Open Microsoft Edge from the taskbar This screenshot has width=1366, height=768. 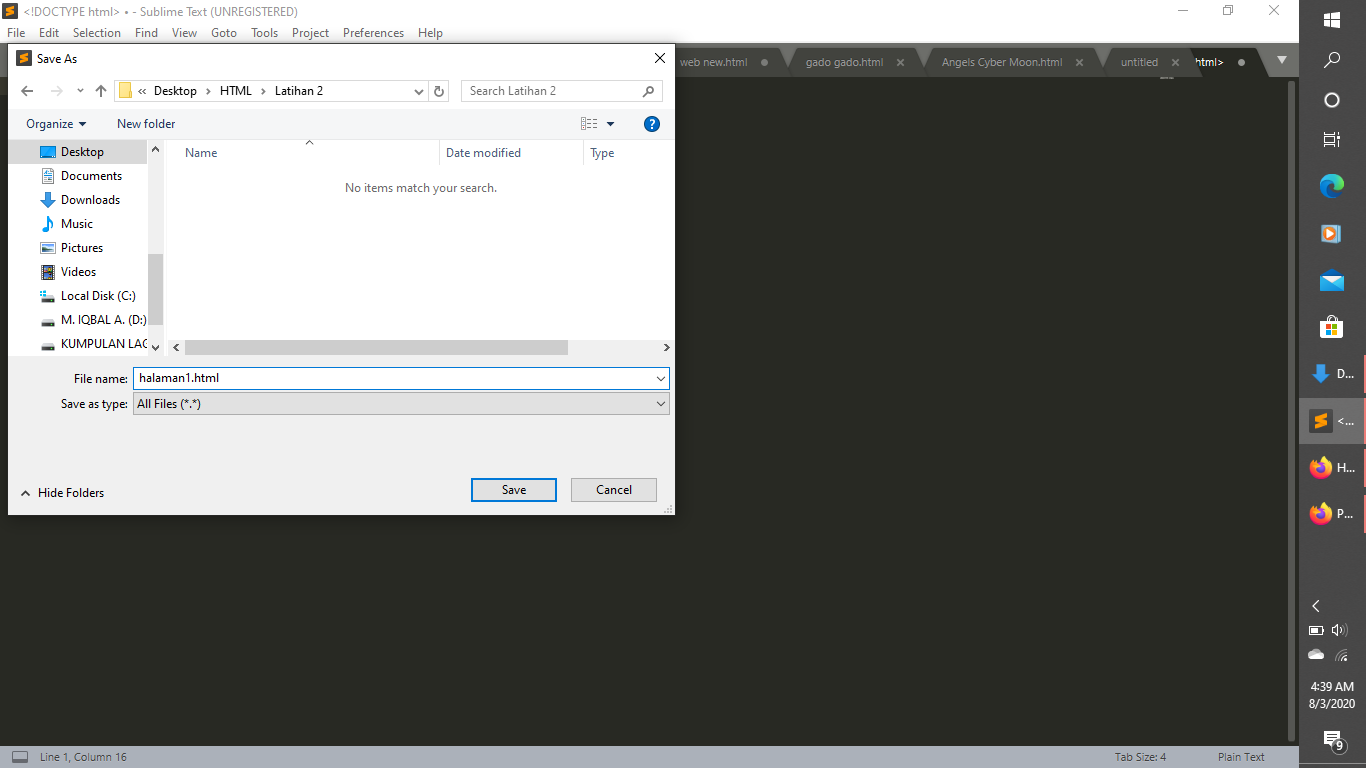click(x=1331, y=187)
